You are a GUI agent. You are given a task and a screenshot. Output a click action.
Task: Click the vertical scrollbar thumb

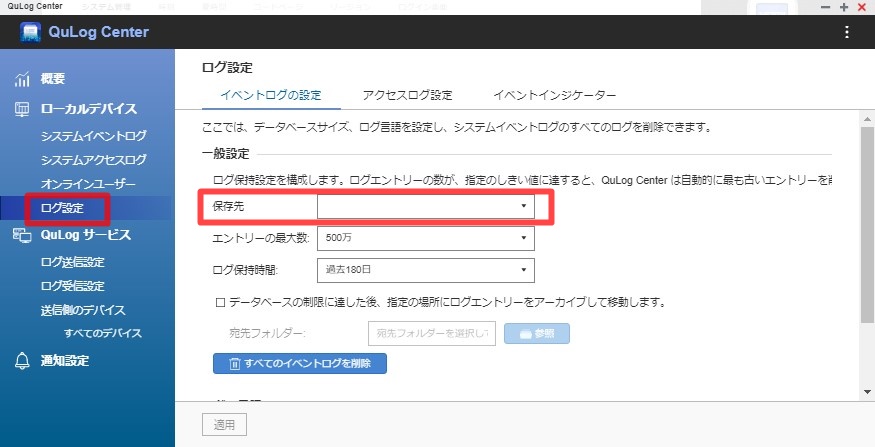click(x=868, y=225)
